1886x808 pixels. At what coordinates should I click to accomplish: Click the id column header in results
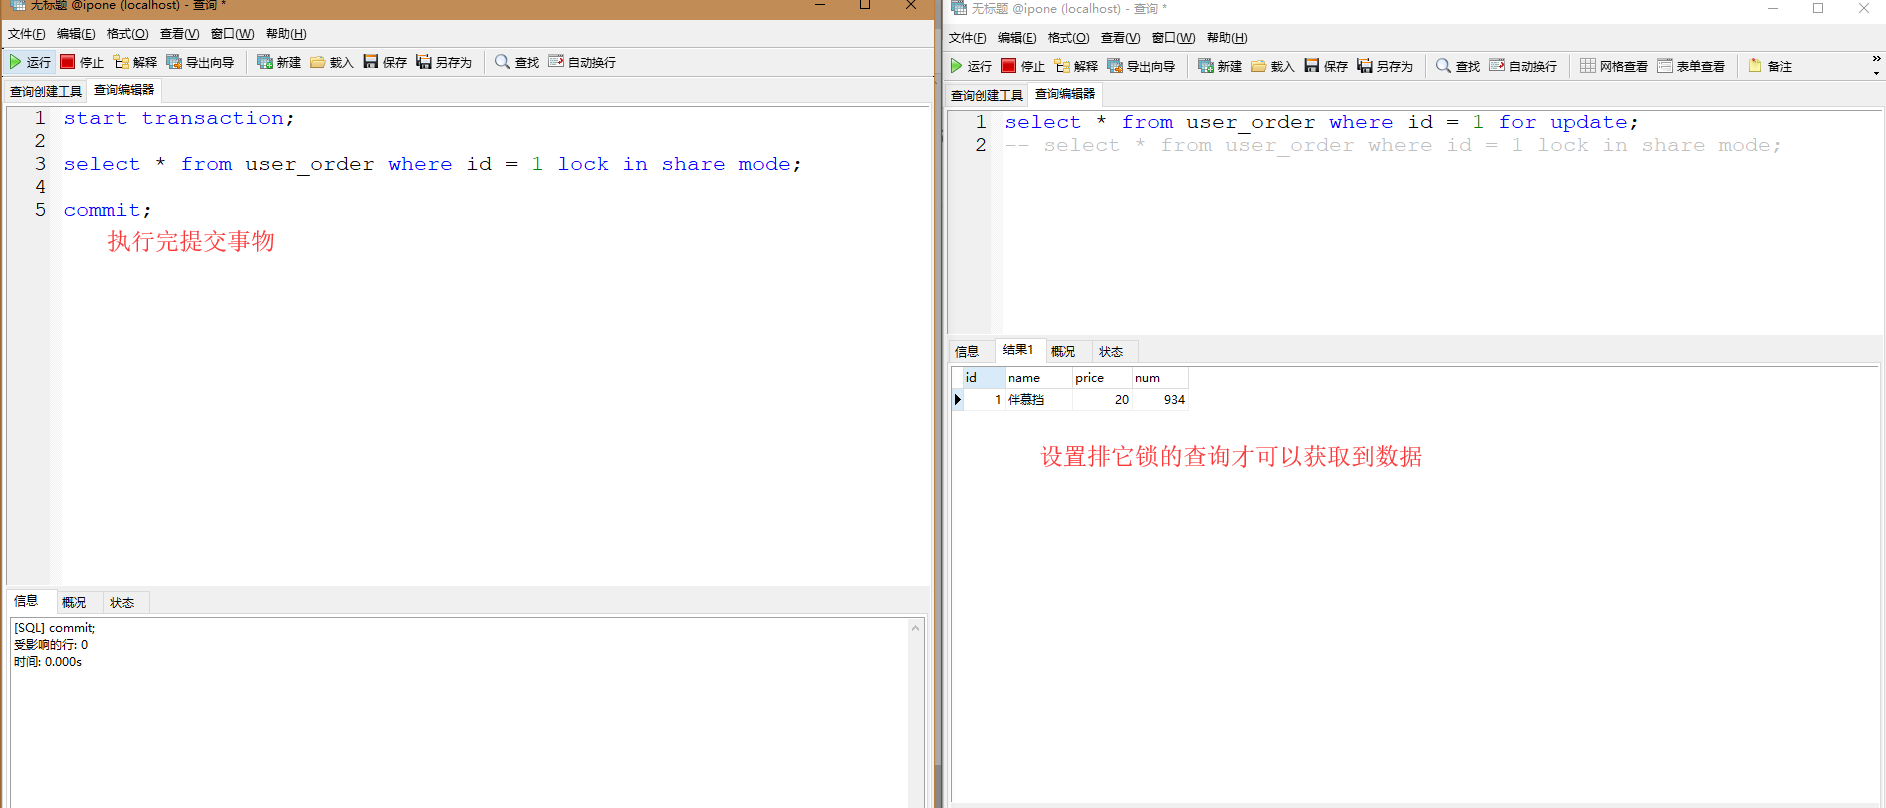click(x=984, y=378)
